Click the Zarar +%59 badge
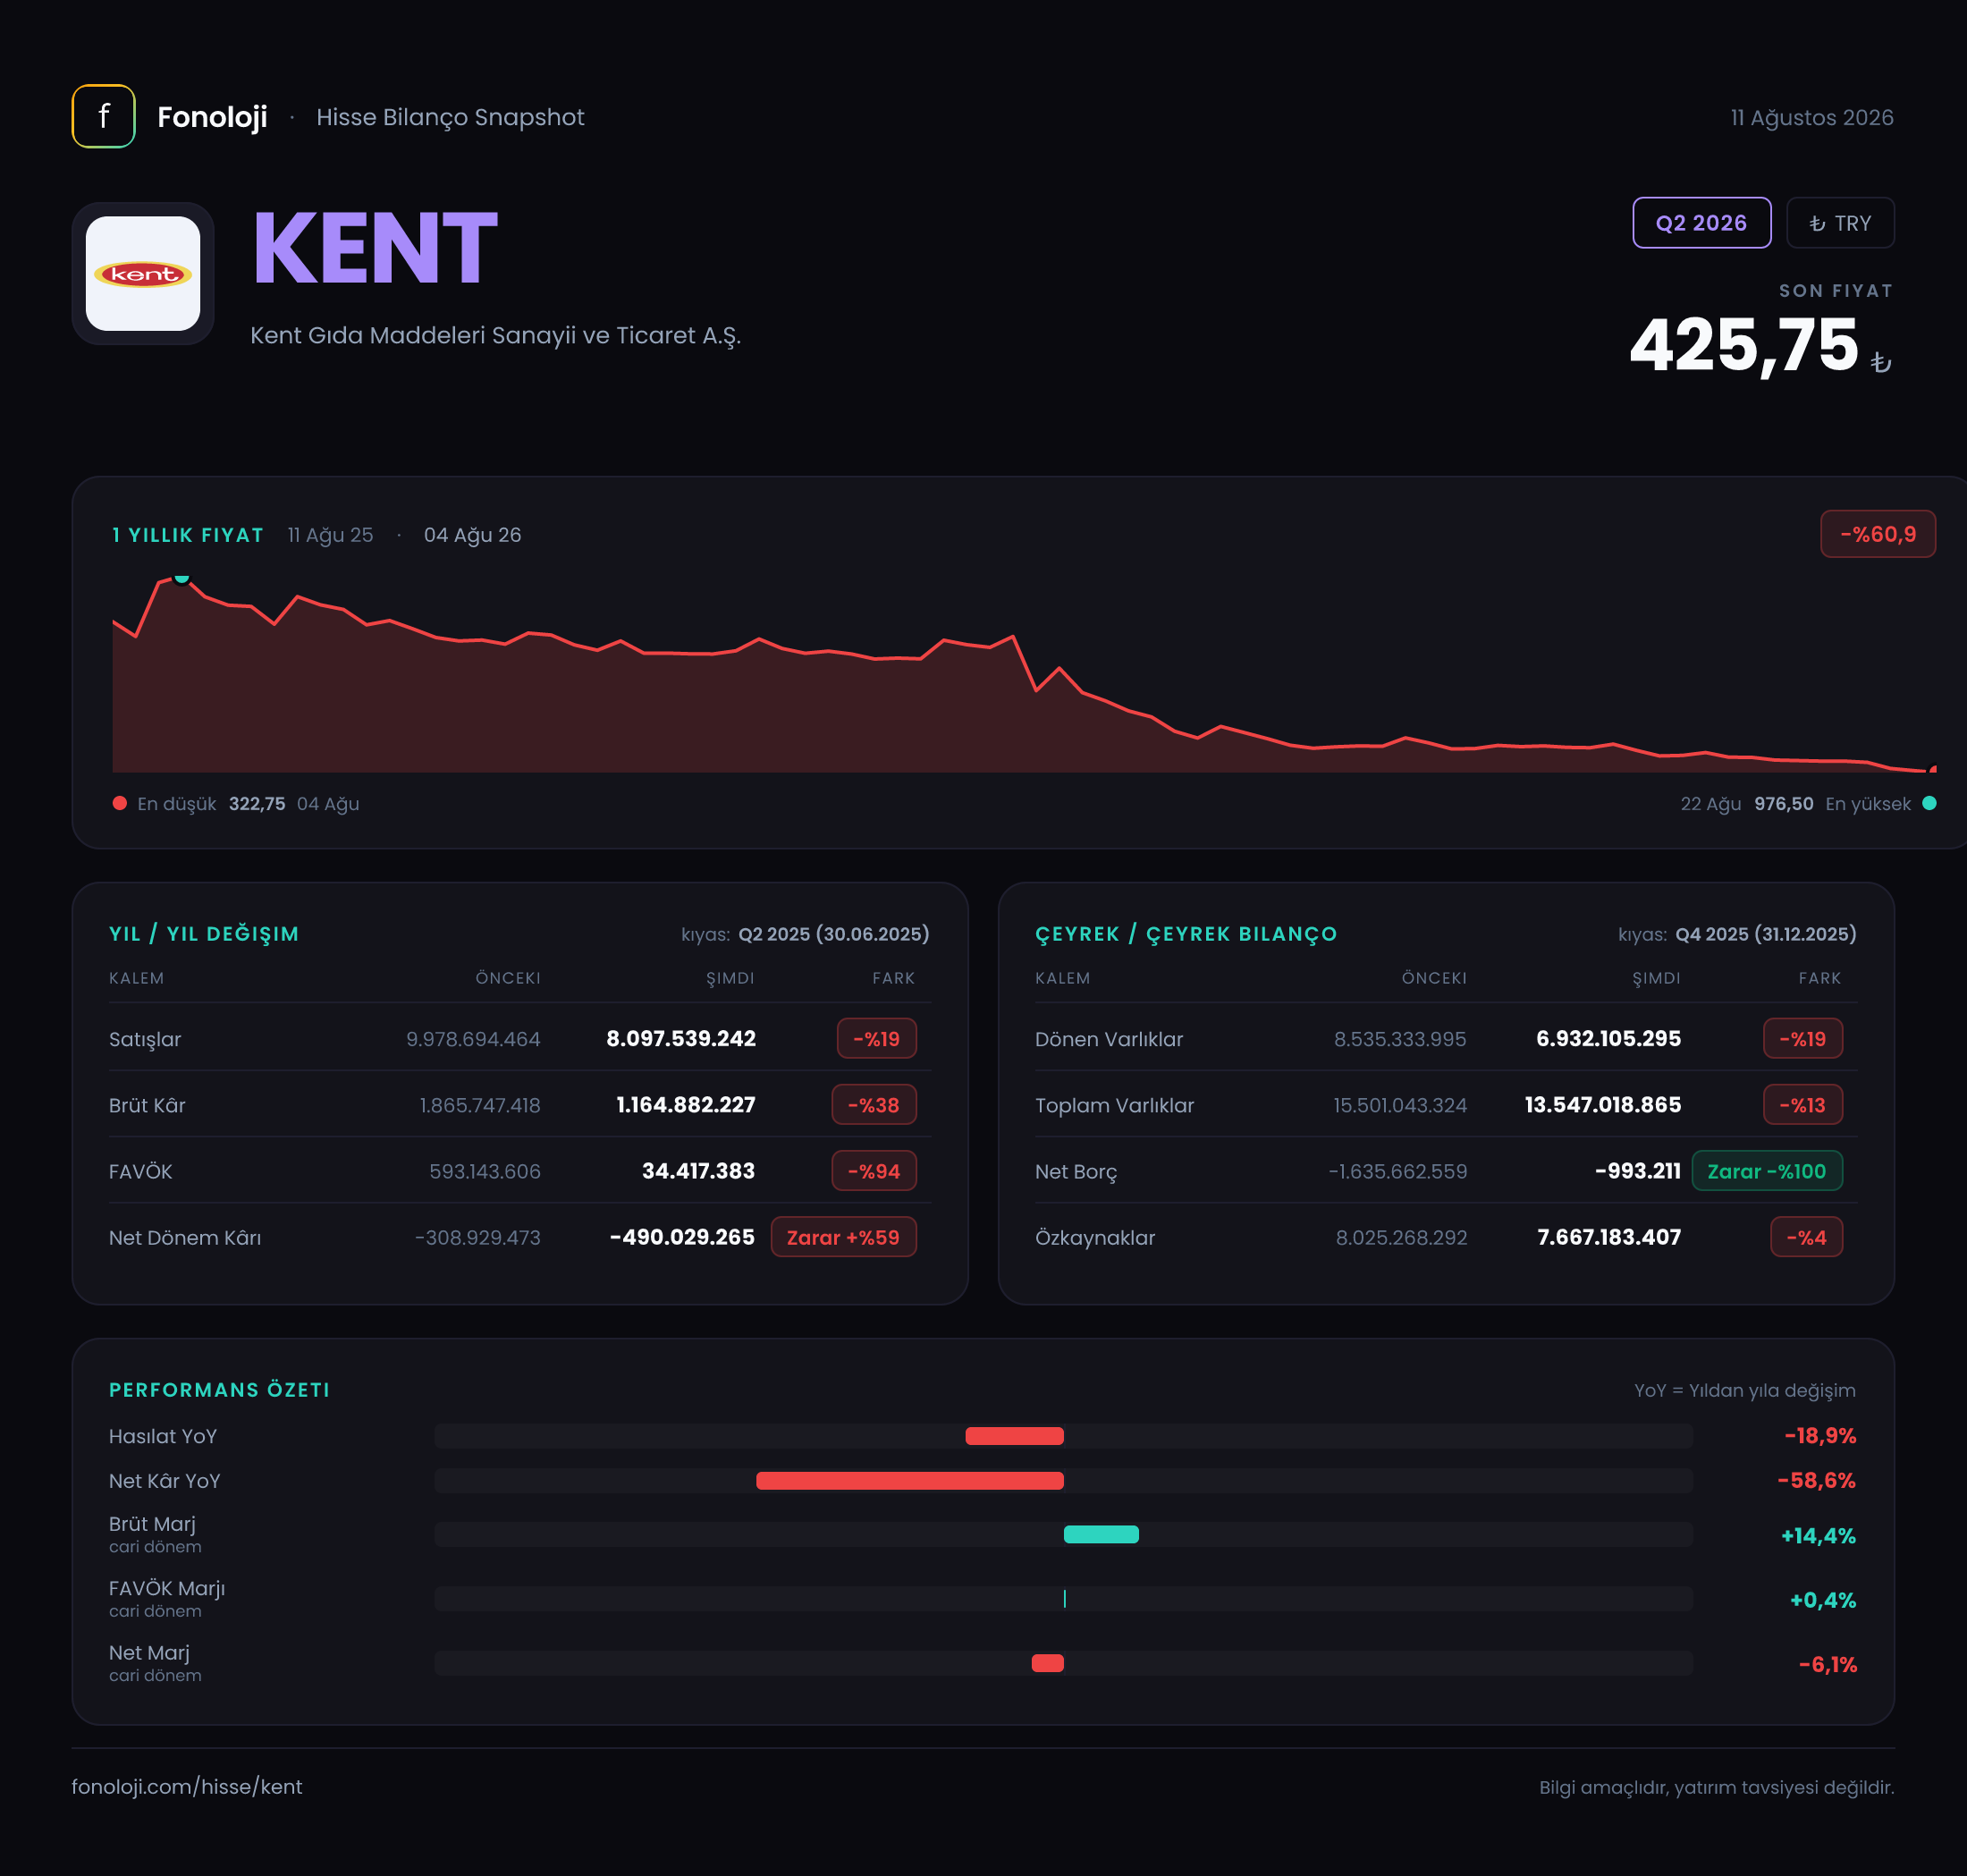 (843, 1237)
